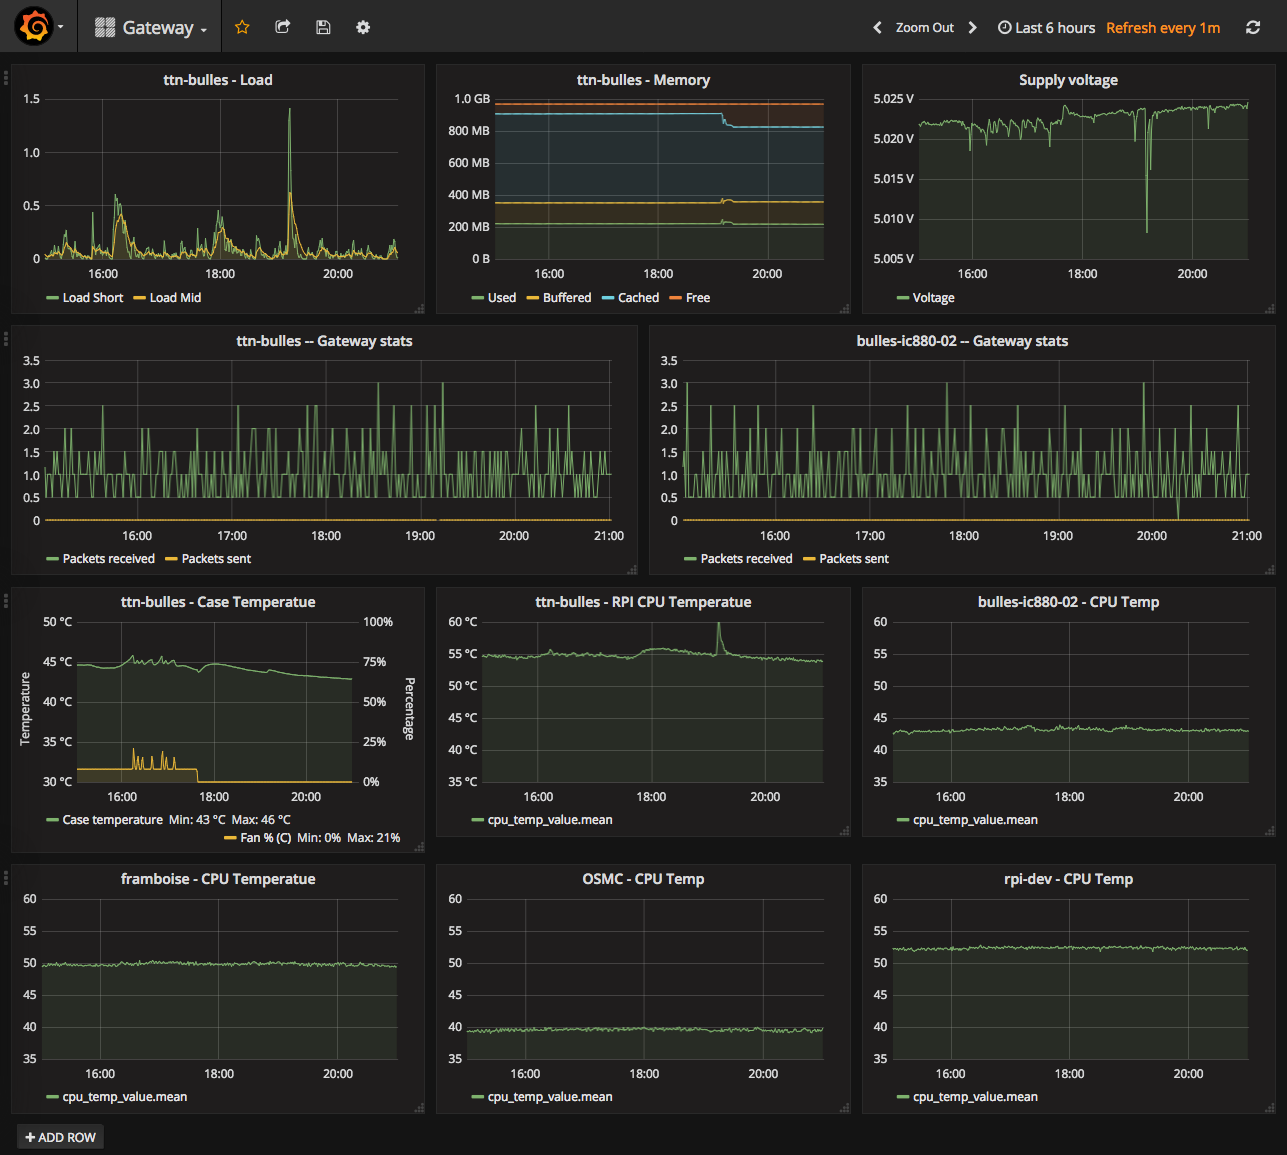Grab resize handle of ttn-bulles Load panel
The image size is (1287, 1155).
[x=419, y=309]
